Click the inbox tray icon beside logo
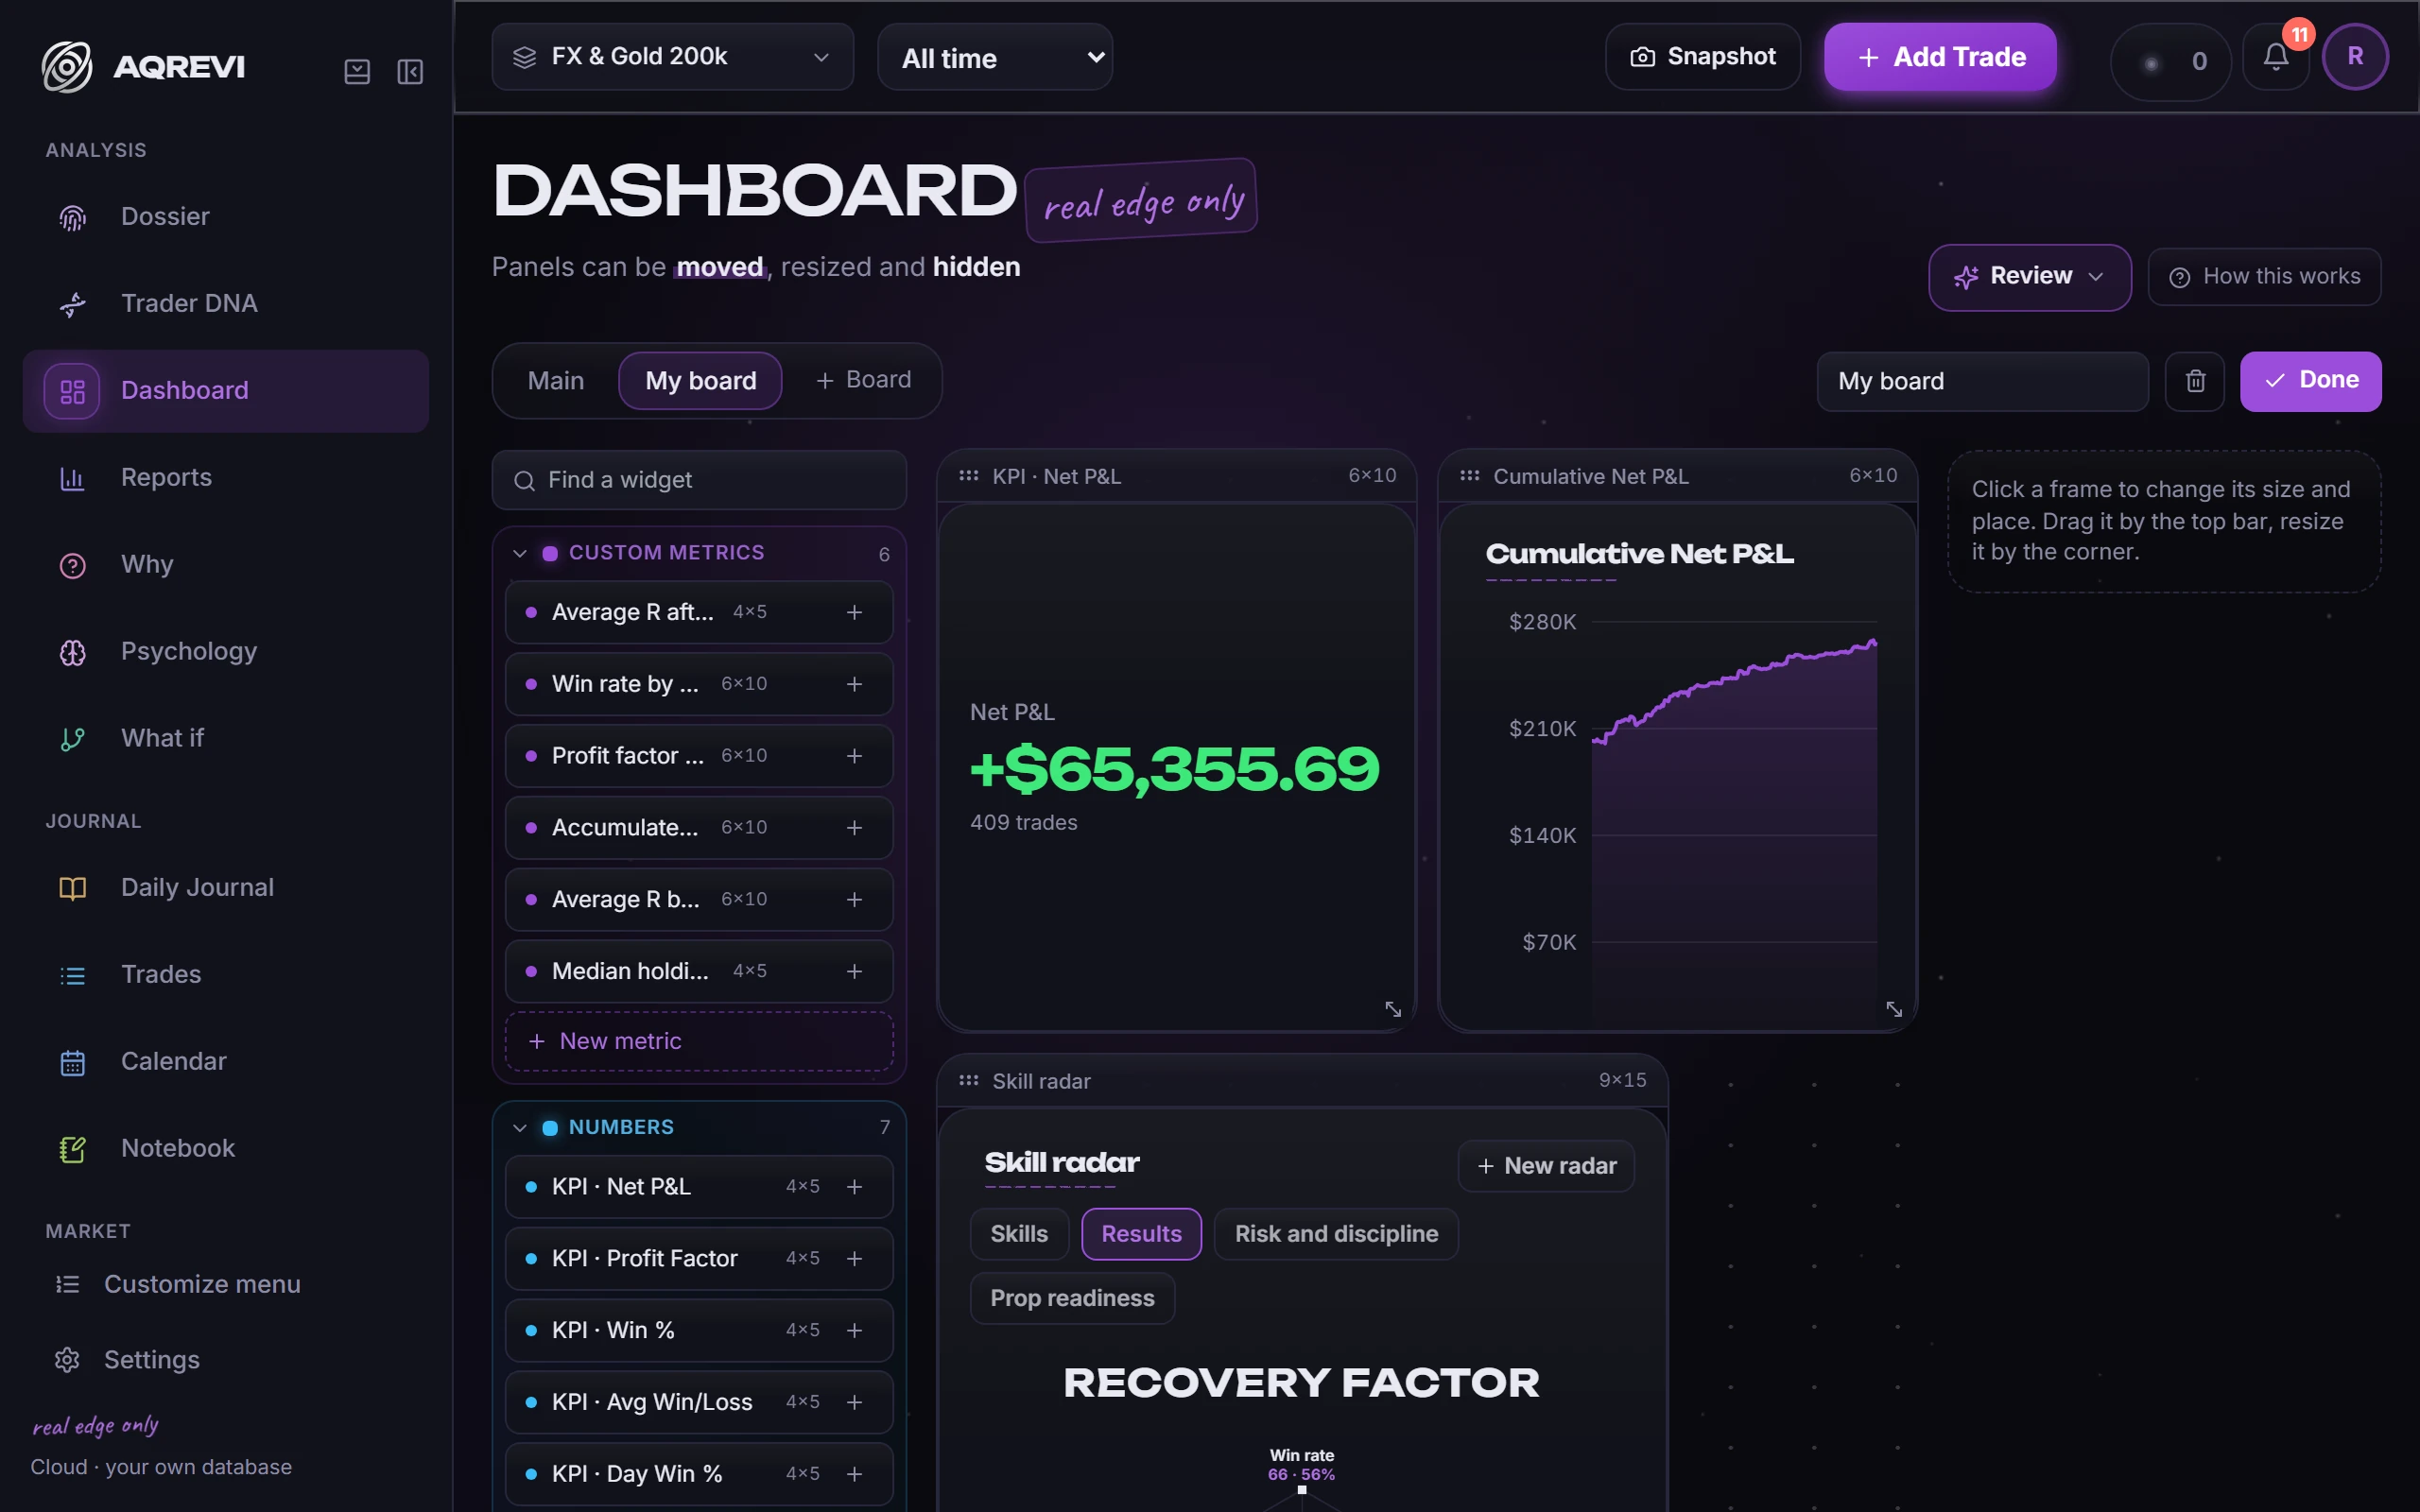 click(357, 71)
